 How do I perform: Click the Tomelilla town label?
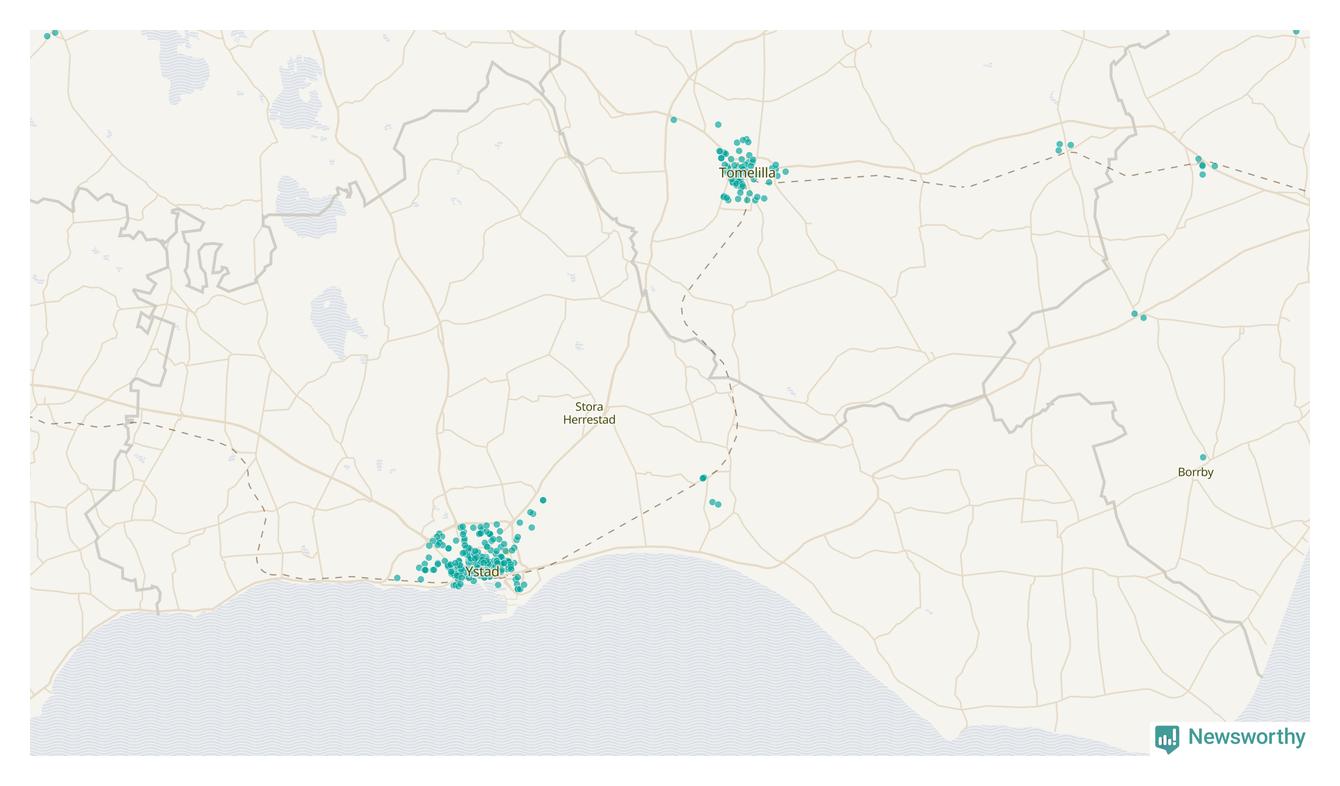pos(747,173)
